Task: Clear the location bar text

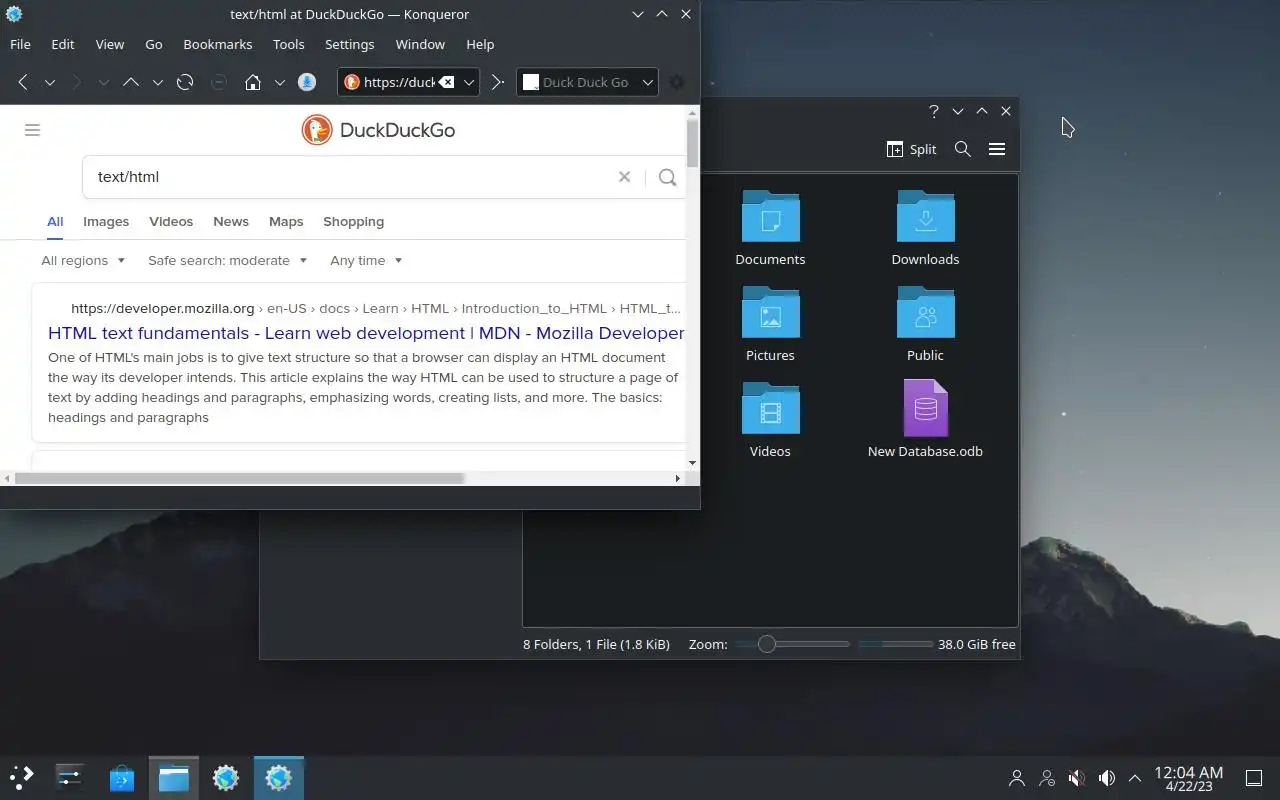Action: coord(447,82)
